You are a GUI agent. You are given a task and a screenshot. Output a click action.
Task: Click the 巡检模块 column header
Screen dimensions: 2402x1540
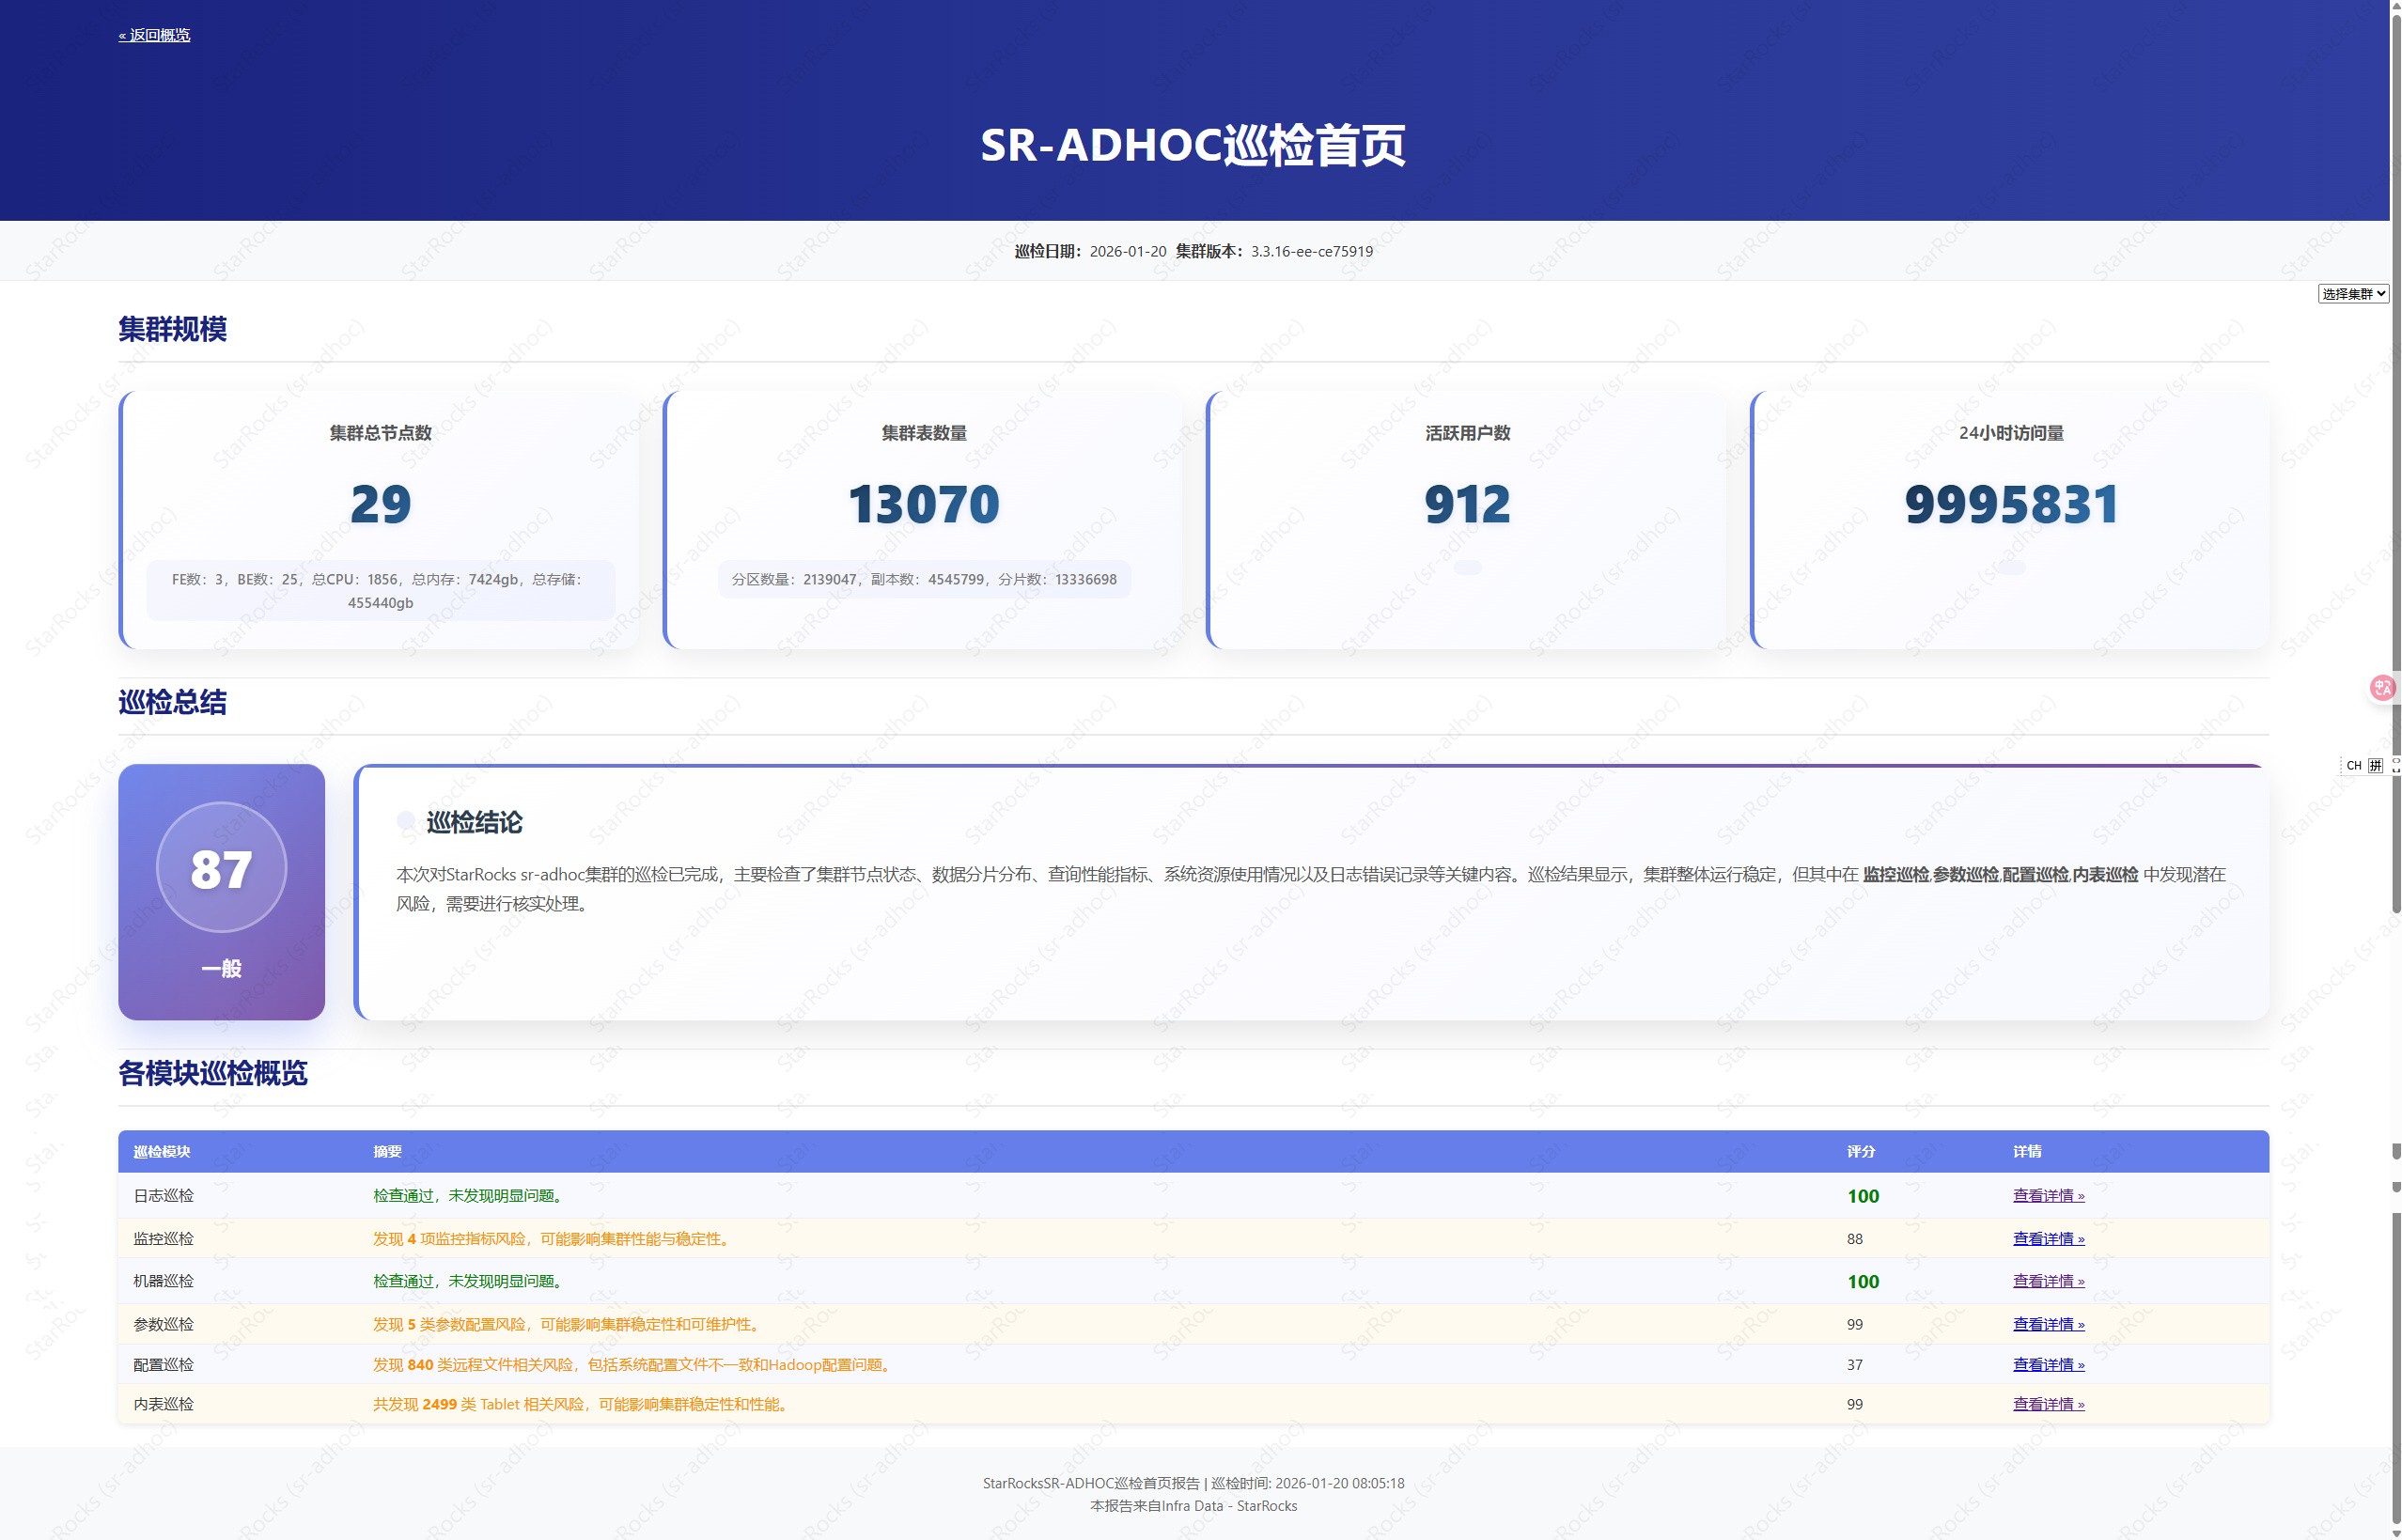point(162,1152)
